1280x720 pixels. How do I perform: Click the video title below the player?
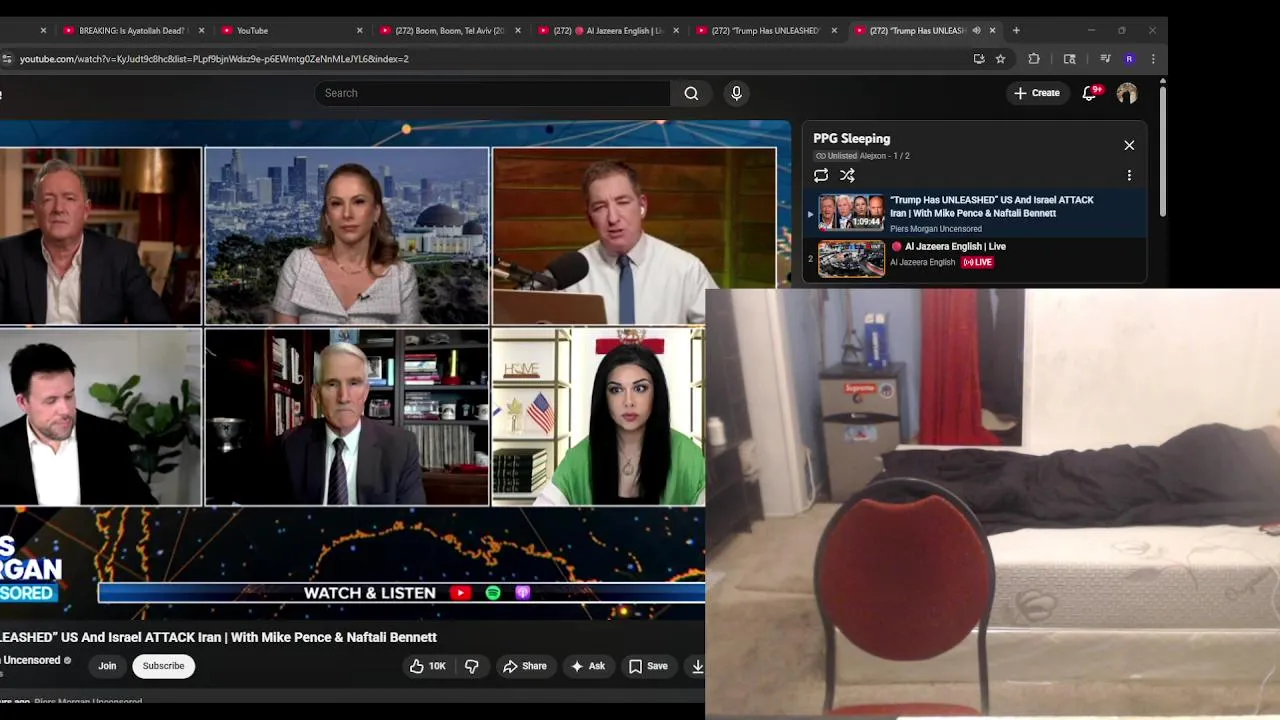point(218,637)
